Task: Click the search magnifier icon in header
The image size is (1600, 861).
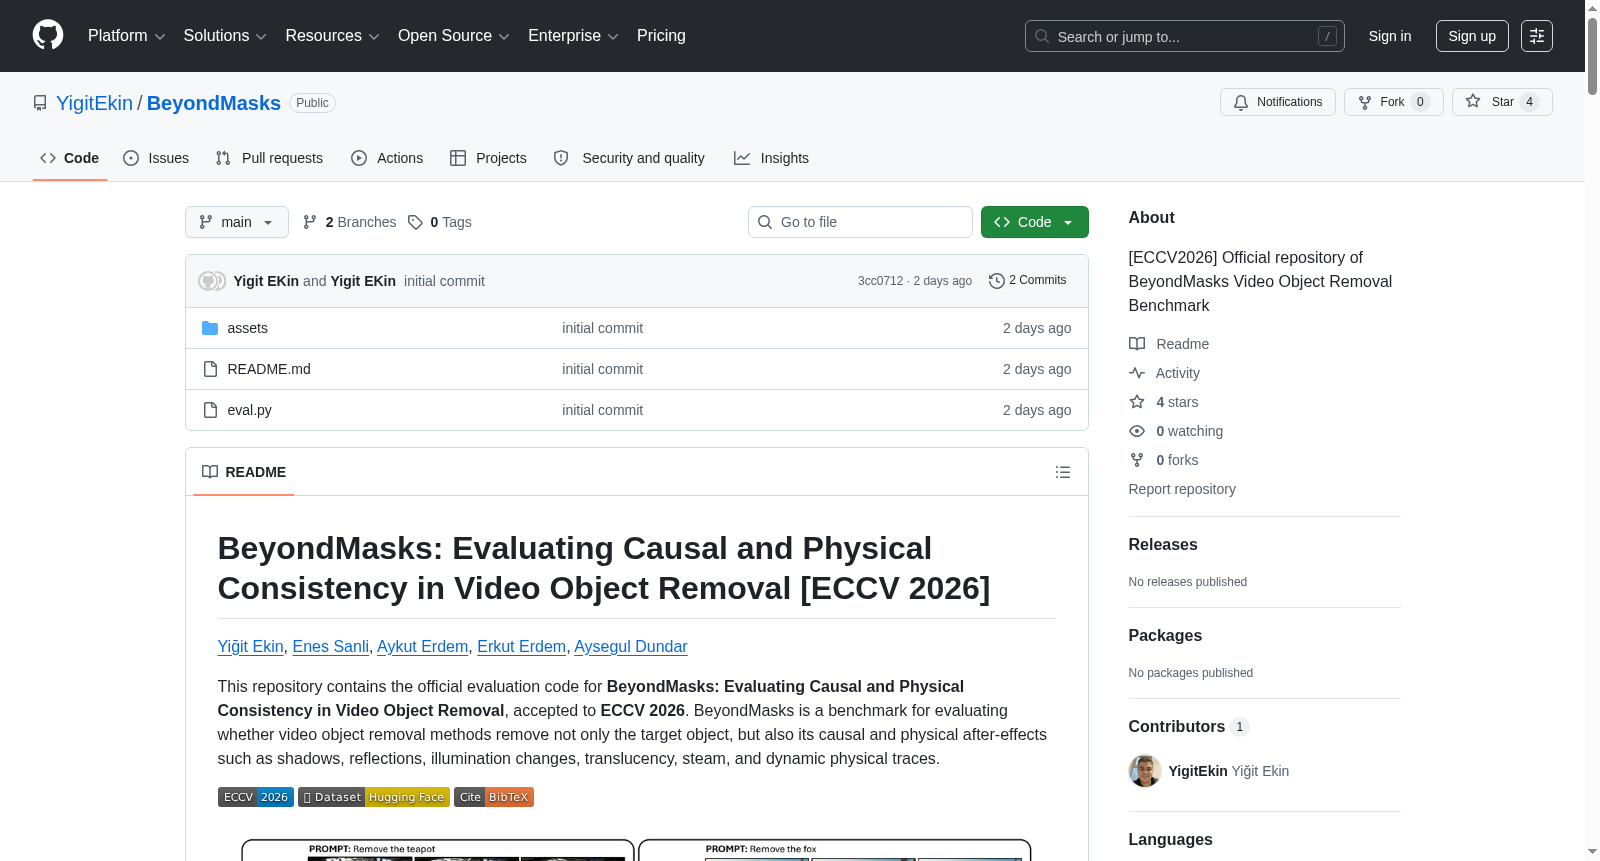Action: tap(1042, 36)
